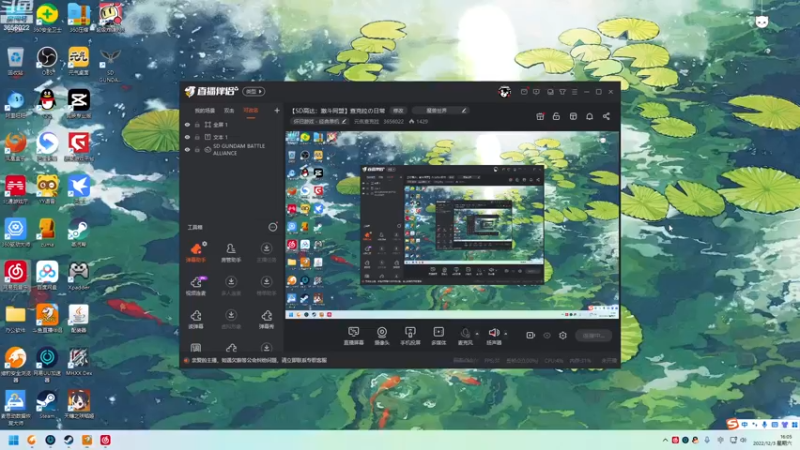Image resolution: width=800 pixels, height=450 pixels.
Task: Open streamer avatar profile in title bar
Action: pos(505,92)
